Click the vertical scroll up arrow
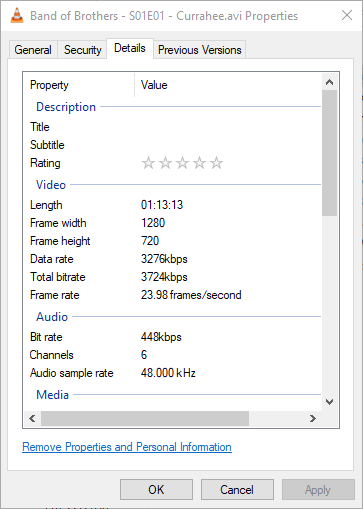The width and height of the screenshot is (363, 509). [329, 82]
